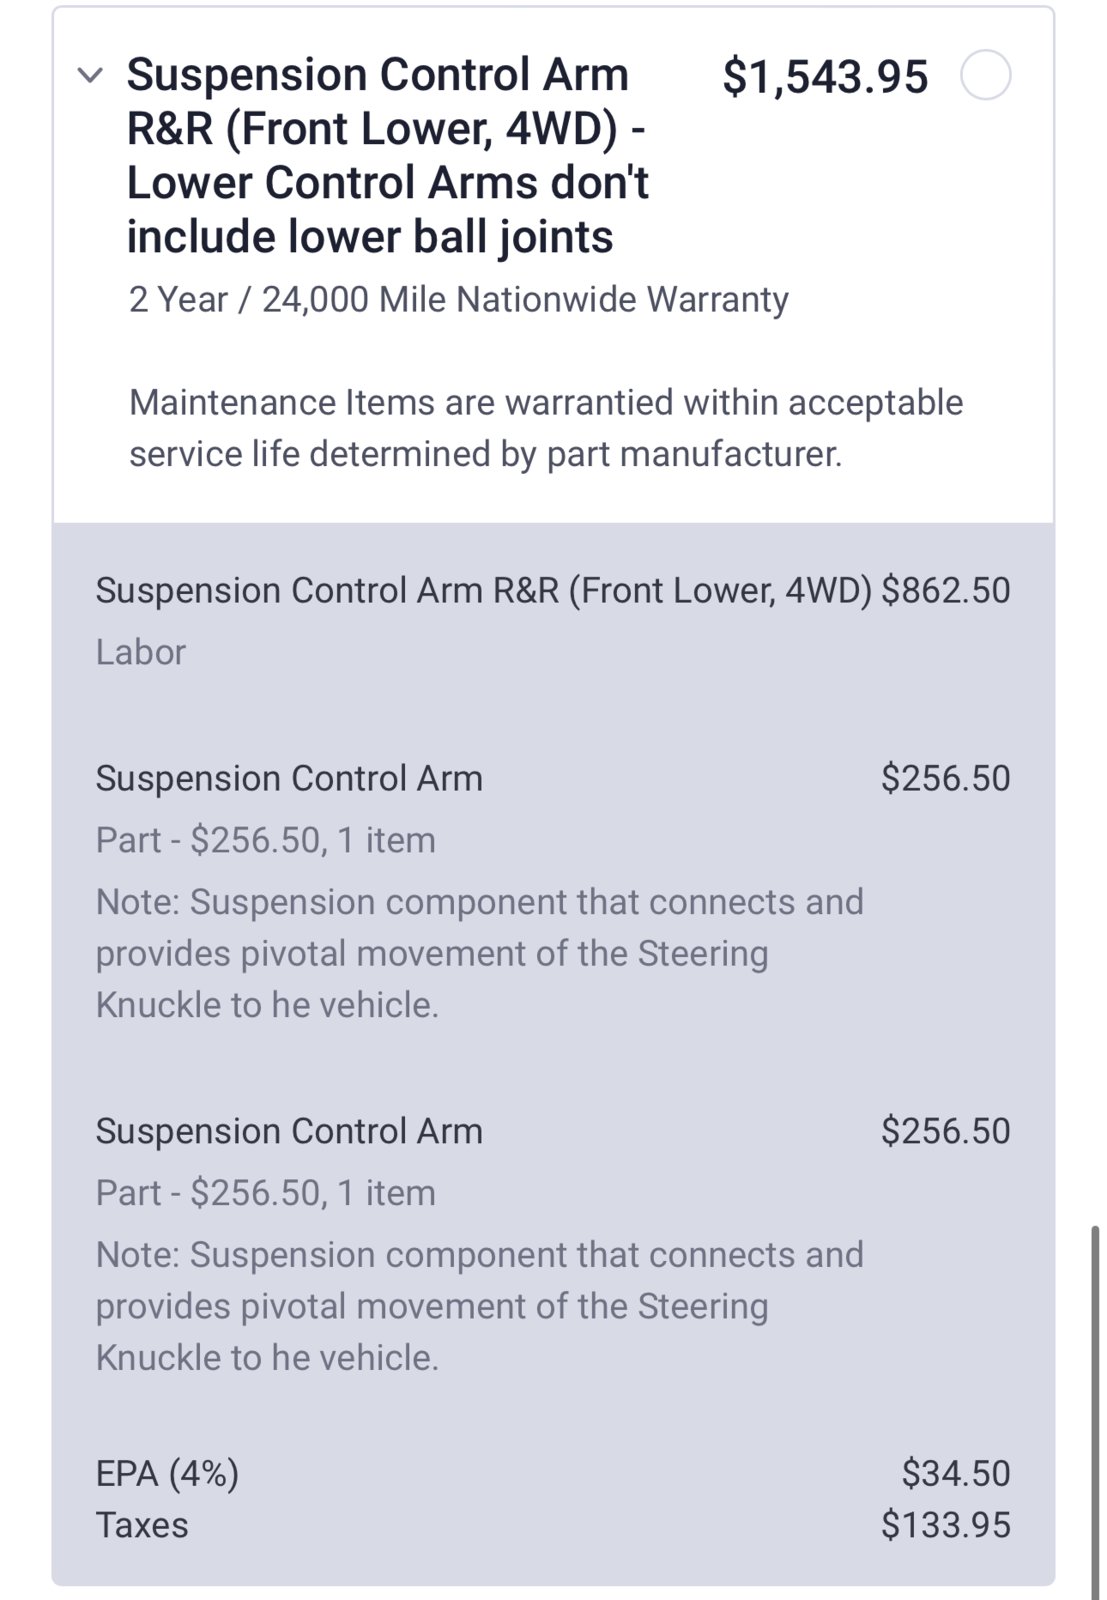This screenshot has width=1107, height=1600.
Task: Click the $1,543.95 total price
Action: point(825,77)
